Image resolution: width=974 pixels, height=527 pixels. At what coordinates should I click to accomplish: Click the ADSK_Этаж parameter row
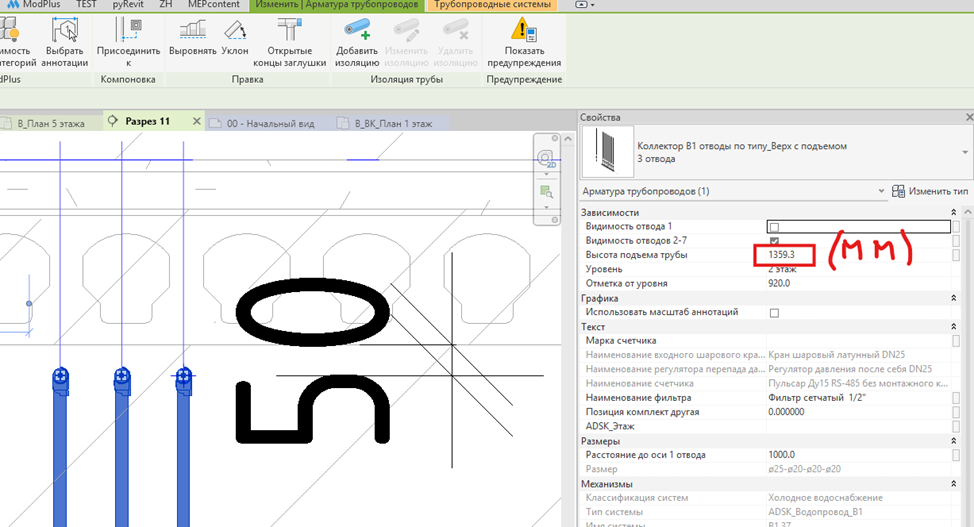point(769,426)
